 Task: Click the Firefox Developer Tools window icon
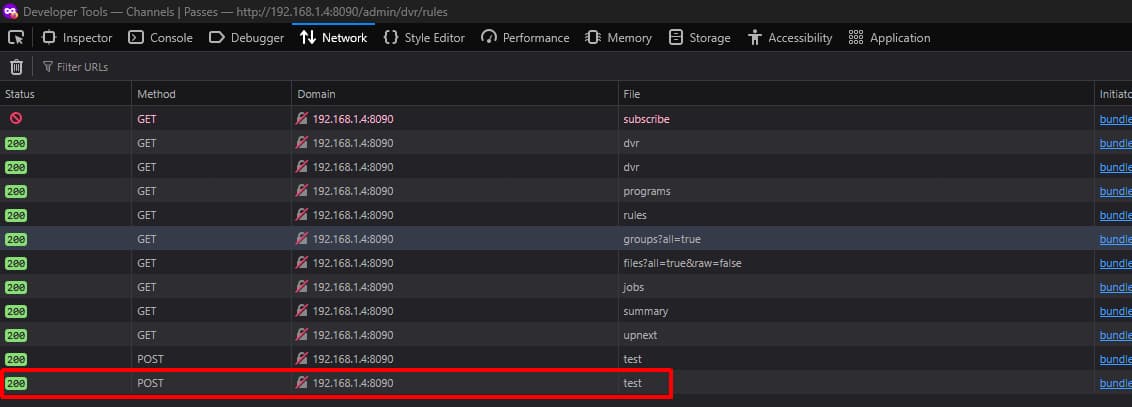pyautogui.click(x=11, y=10)
